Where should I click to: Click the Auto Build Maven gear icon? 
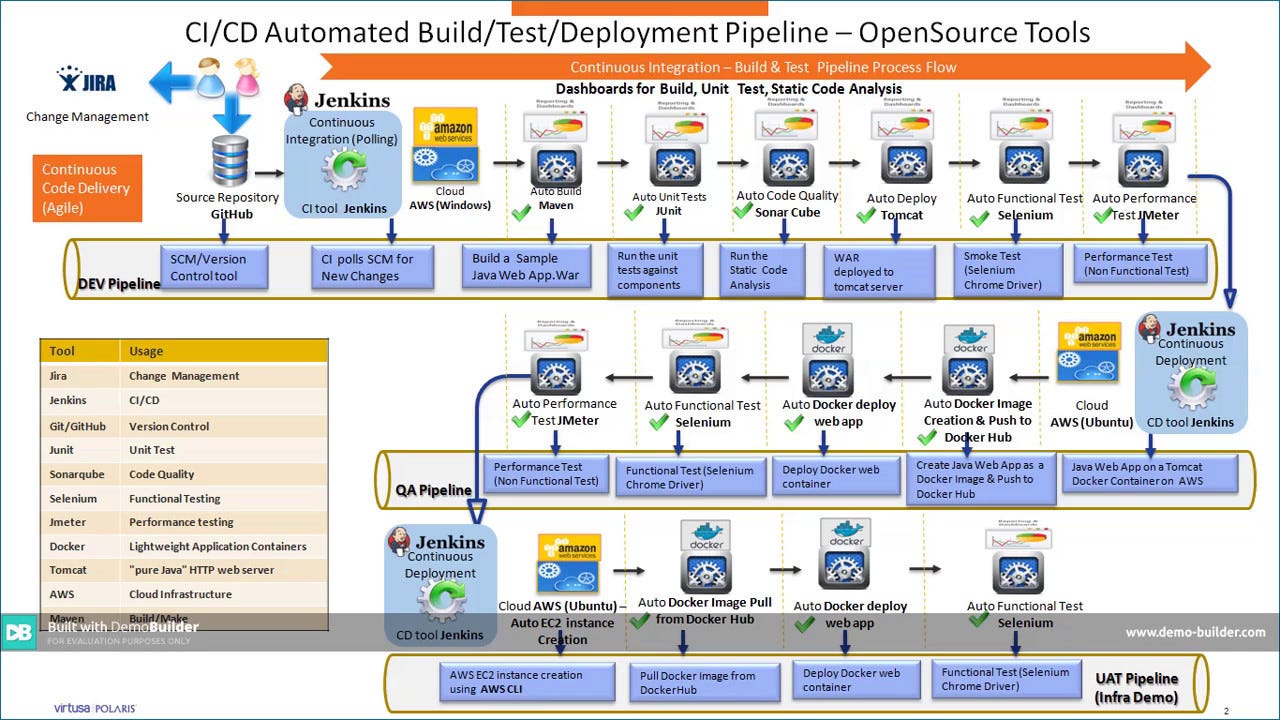click(555, 164)
